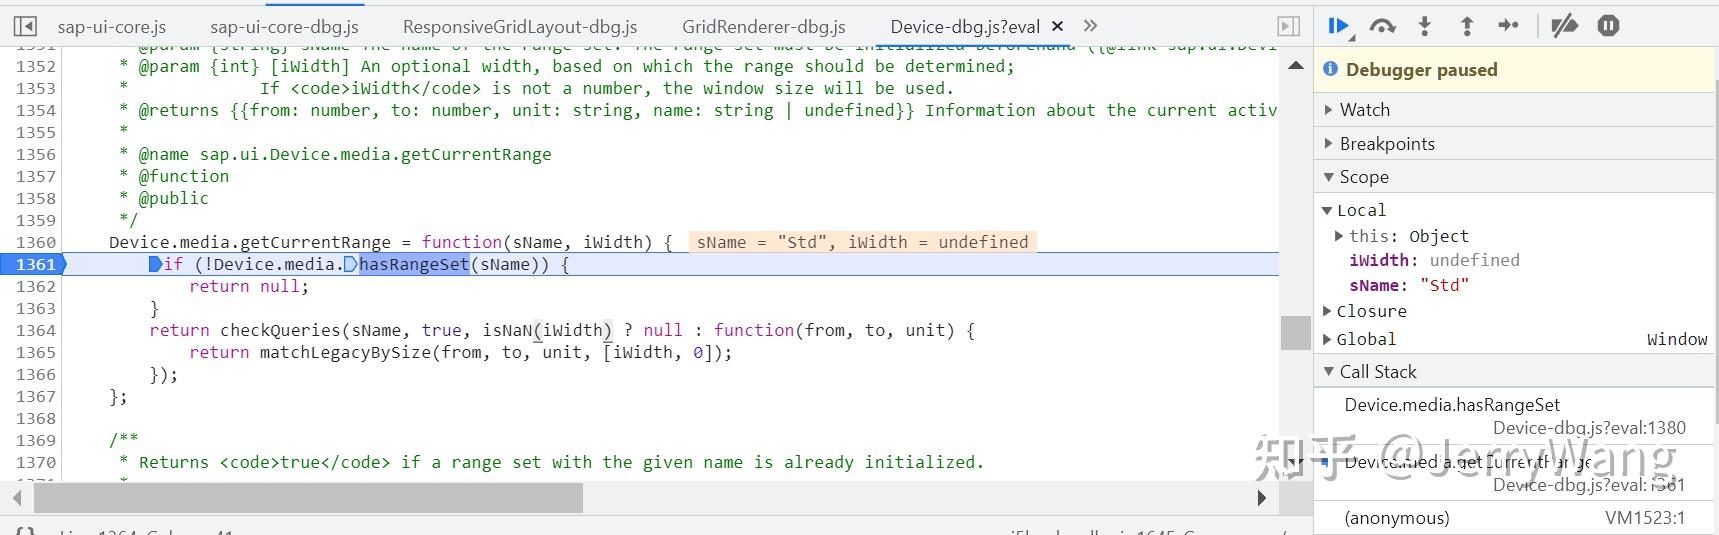Step into next function call
Viewport: 1719px width, 535px height.
point(1425,27)
